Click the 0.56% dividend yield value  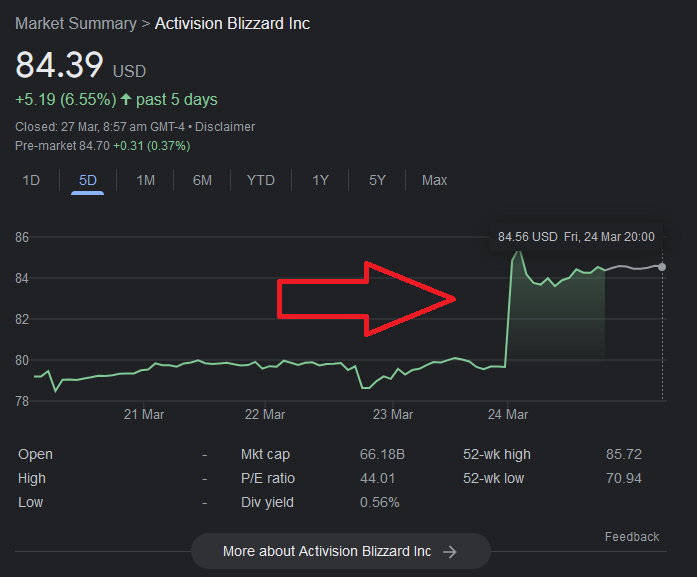coord(379,502)
